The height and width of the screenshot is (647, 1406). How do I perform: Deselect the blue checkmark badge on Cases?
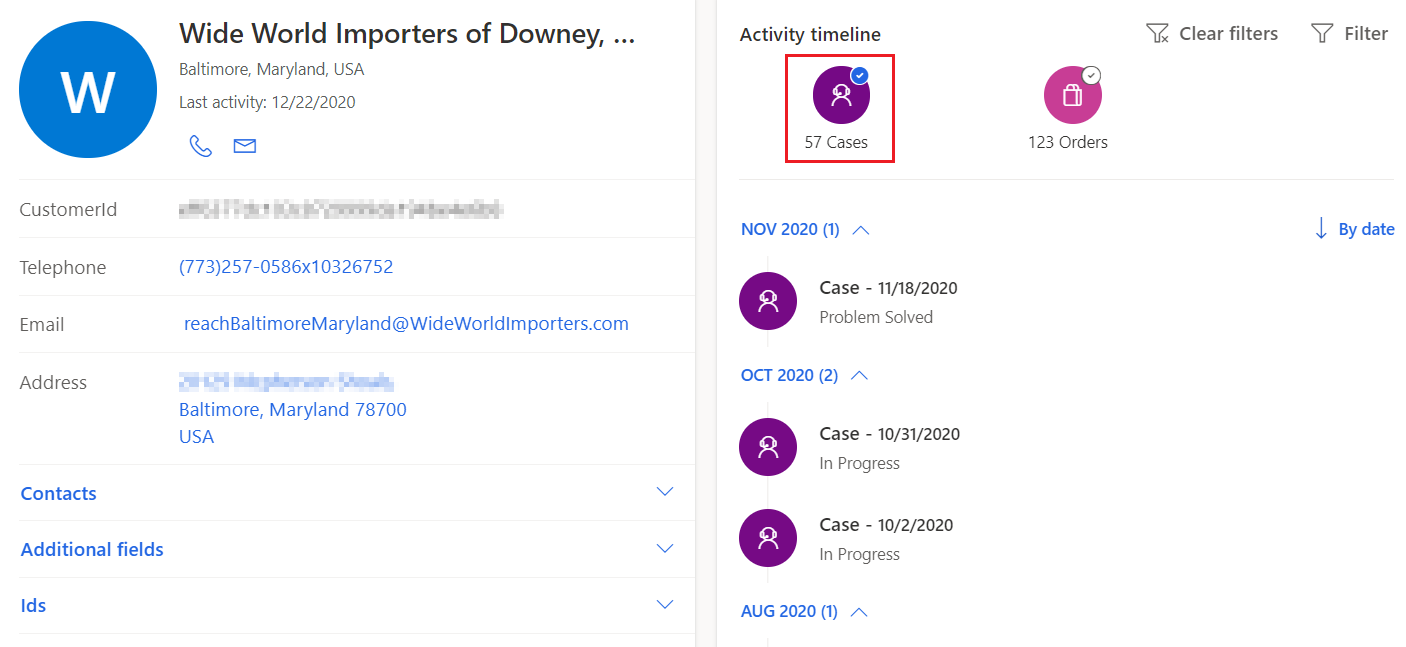pos(858,73)
